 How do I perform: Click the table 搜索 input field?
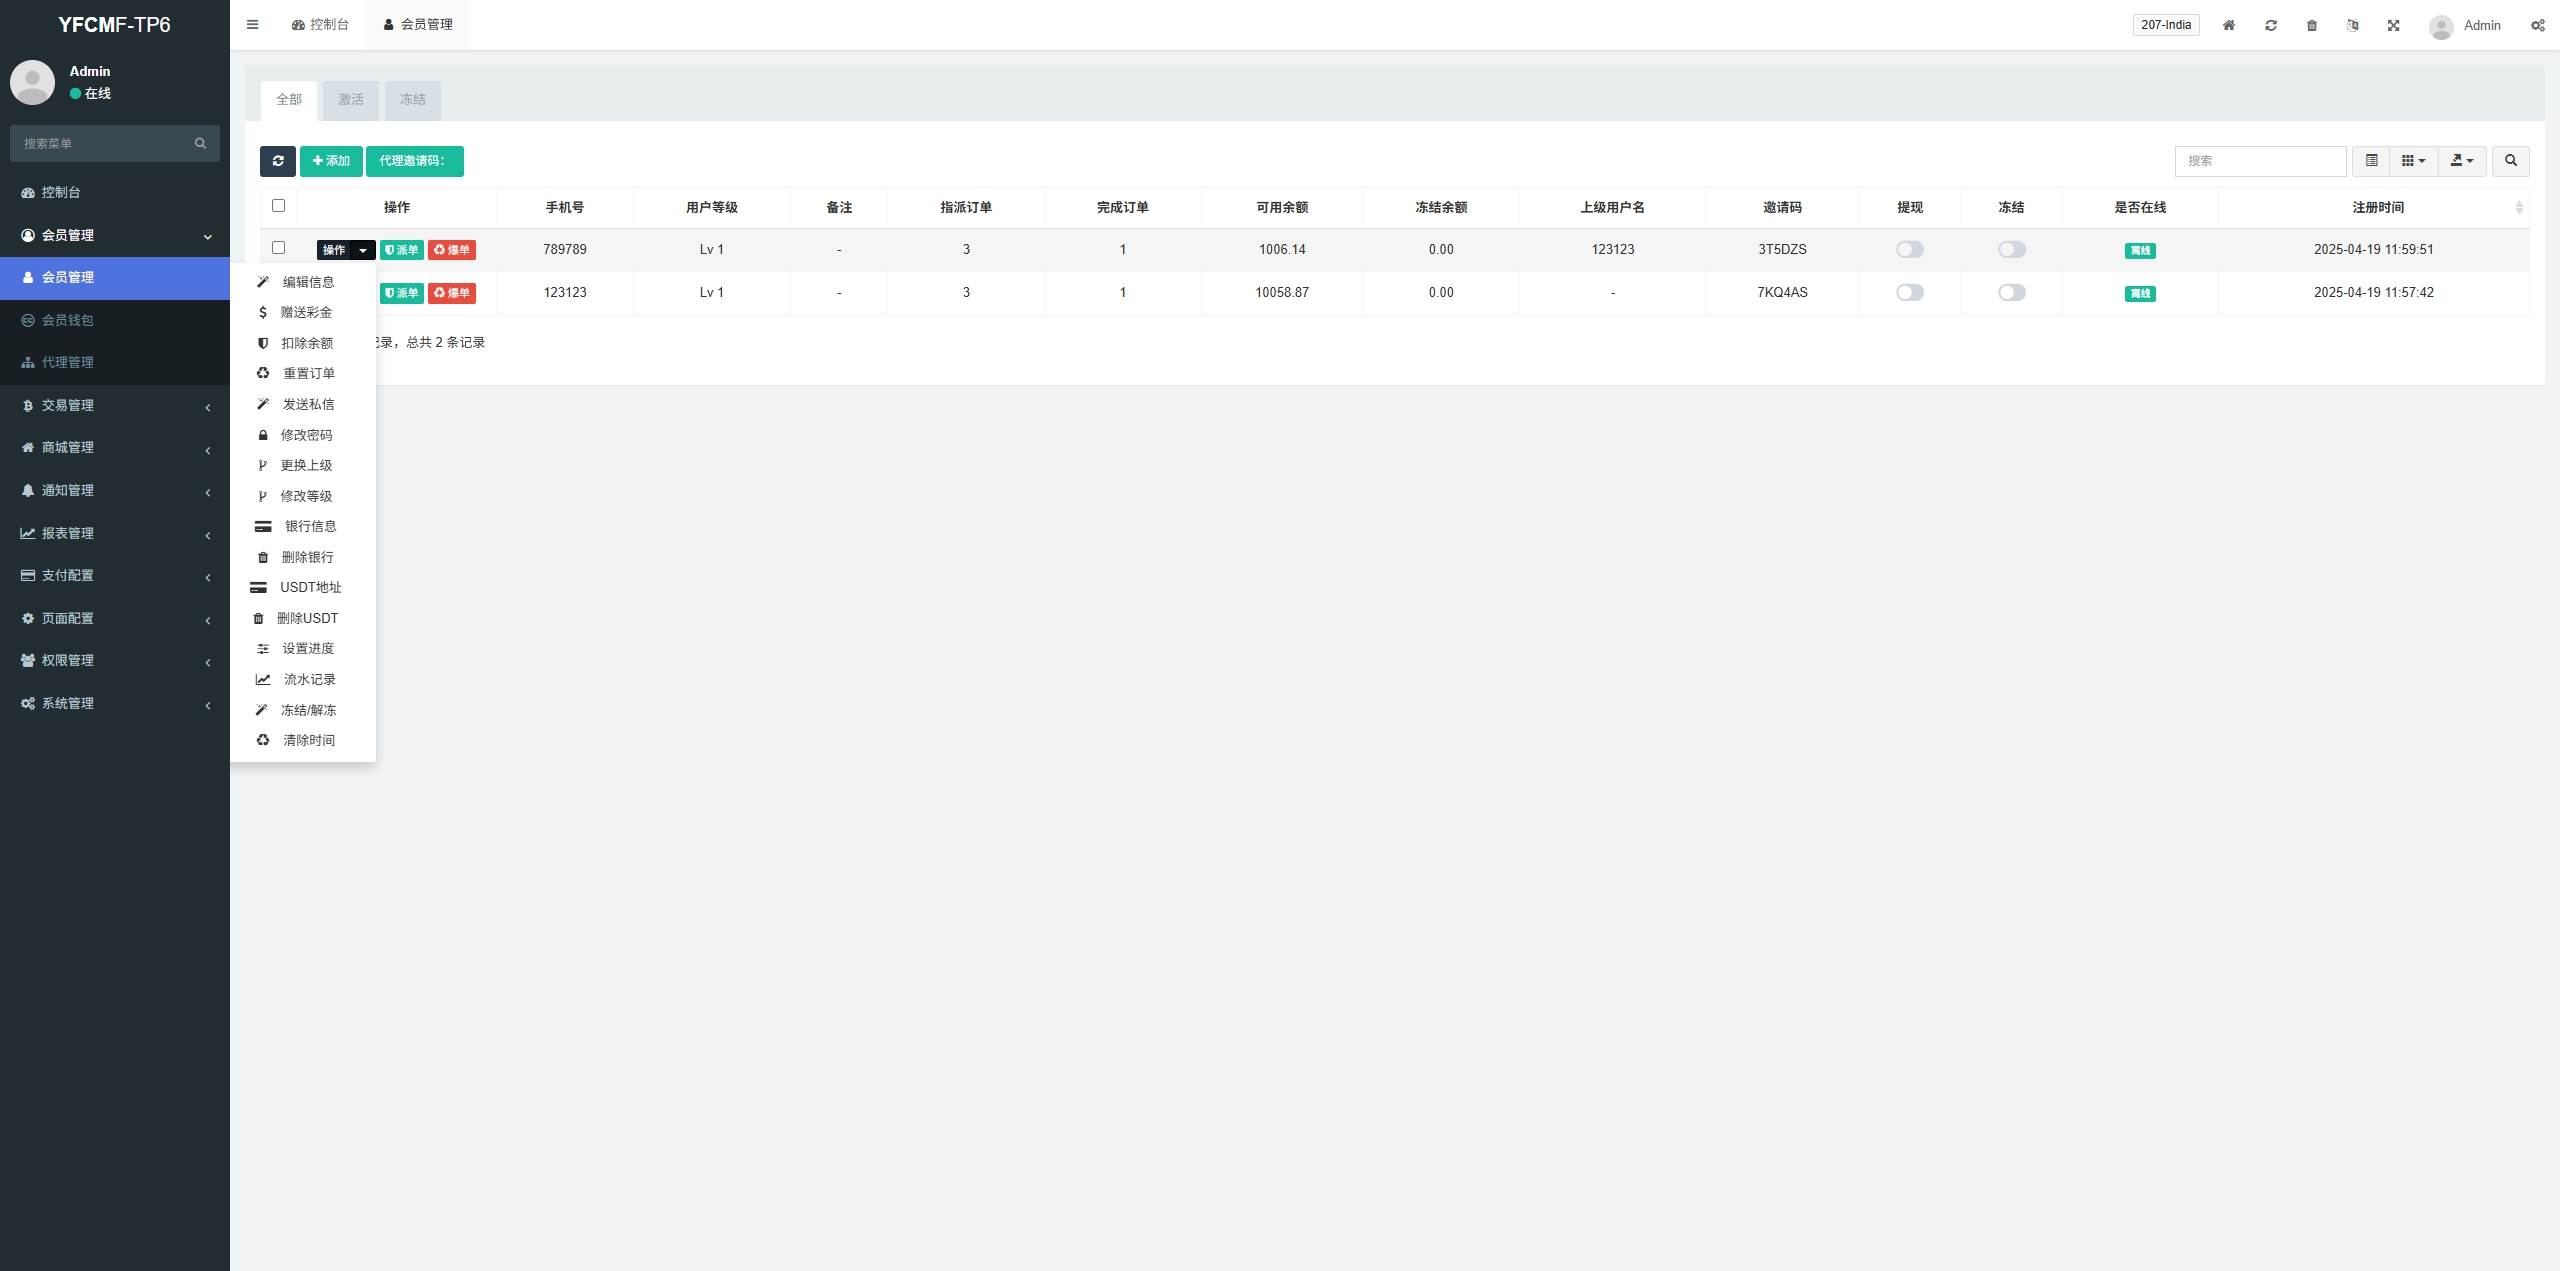pyautogui.click(x=2260, y=161)
